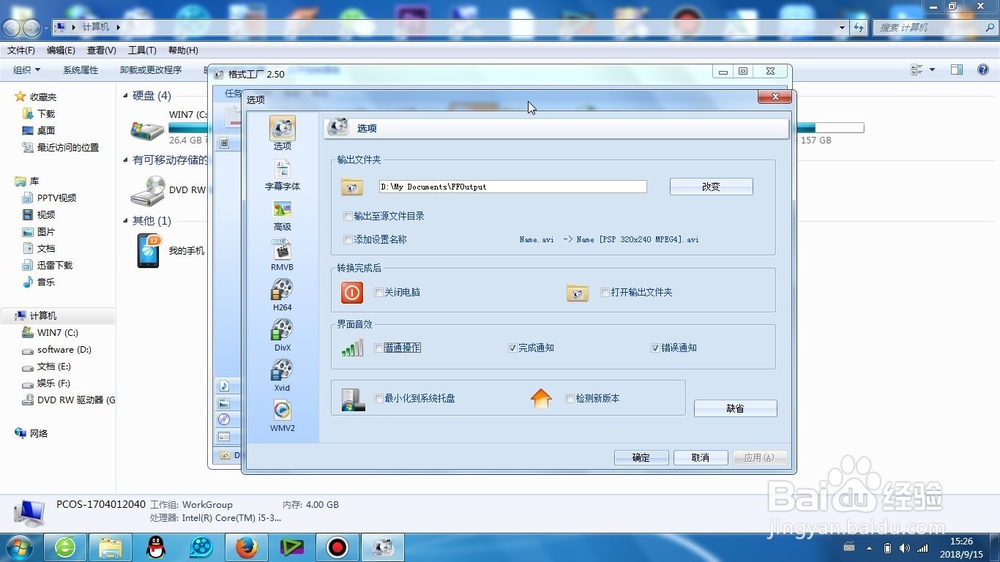Click the green signal bars sound icon
Screen dimensions: 1000x562
coord(352,348)
